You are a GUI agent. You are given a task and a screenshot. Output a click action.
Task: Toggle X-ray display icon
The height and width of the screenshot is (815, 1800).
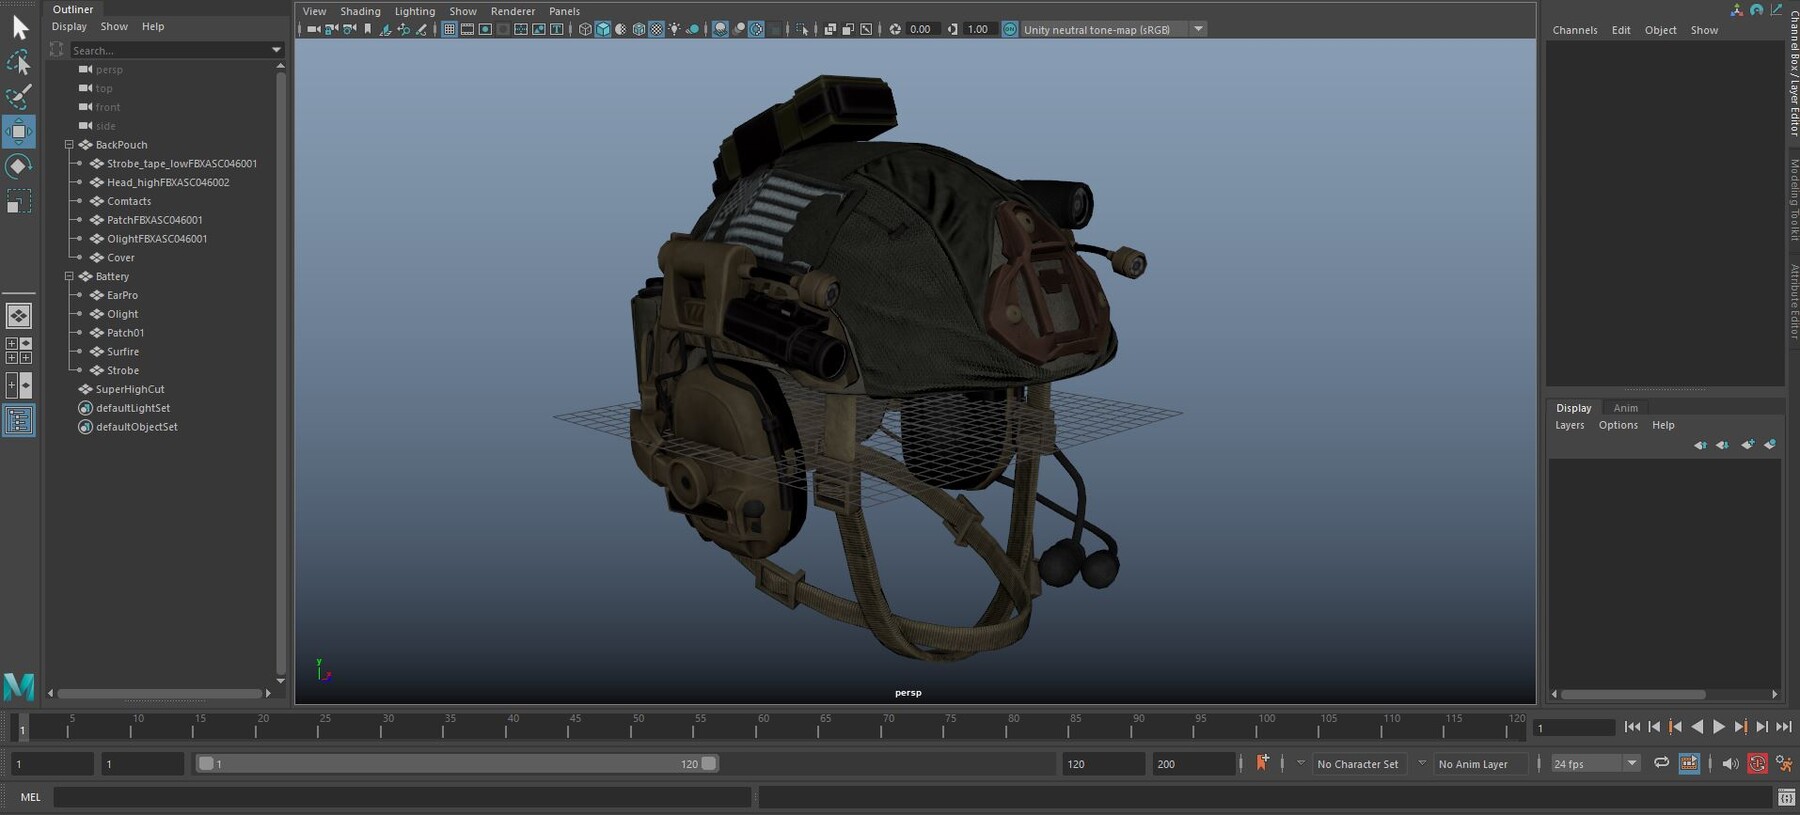point(830,29)
